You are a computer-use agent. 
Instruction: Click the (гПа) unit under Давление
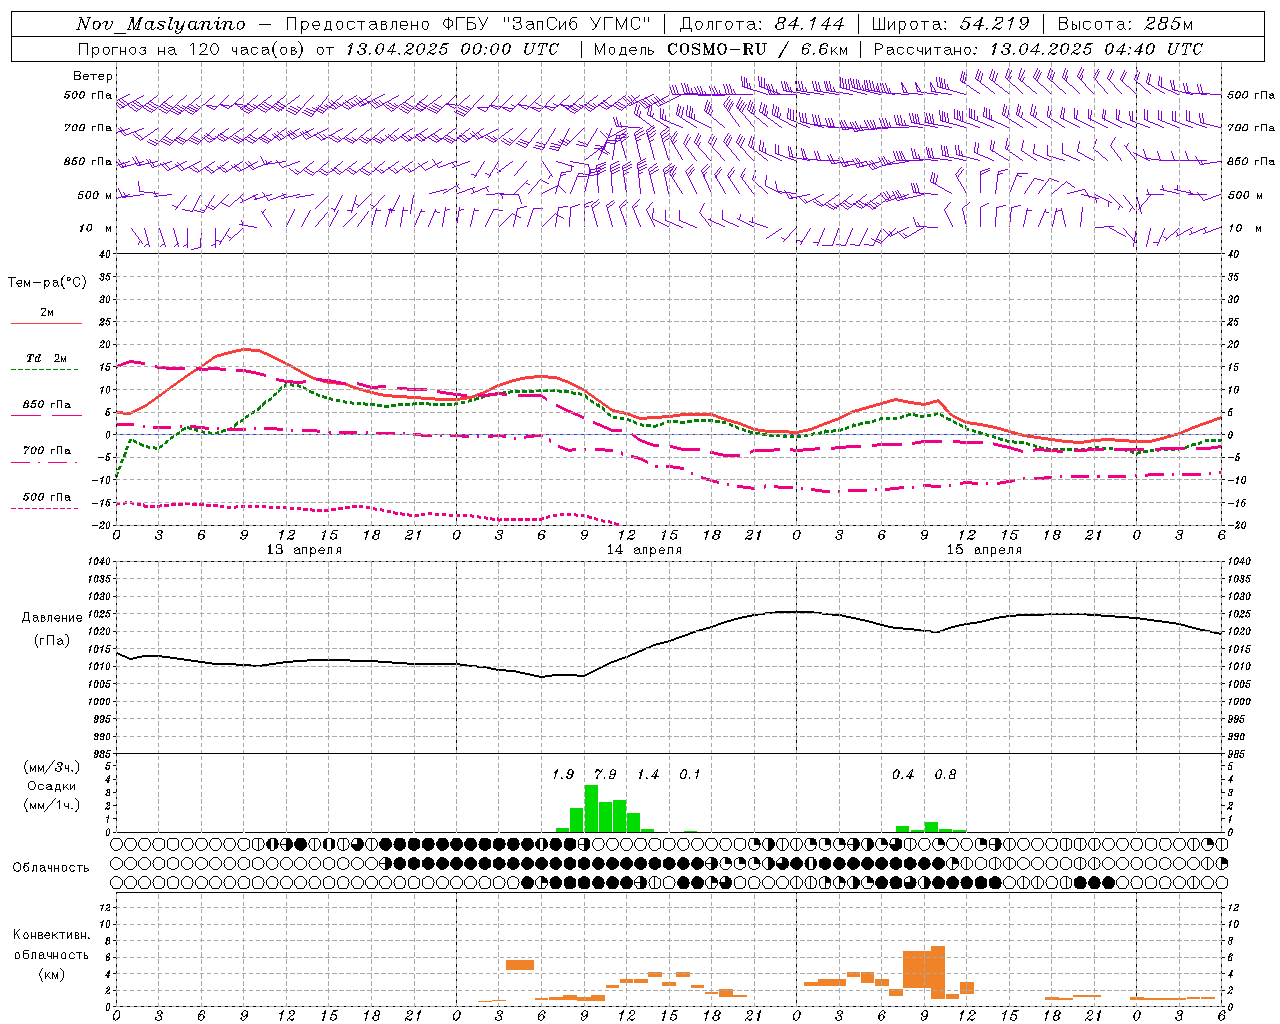(52, 641)
